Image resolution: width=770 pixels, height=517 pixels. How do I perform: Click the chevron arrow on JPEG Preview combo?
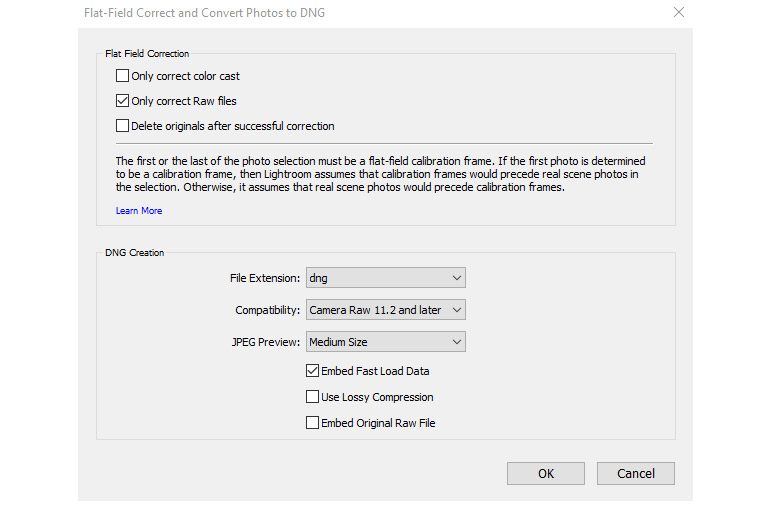tap(456, 342)
